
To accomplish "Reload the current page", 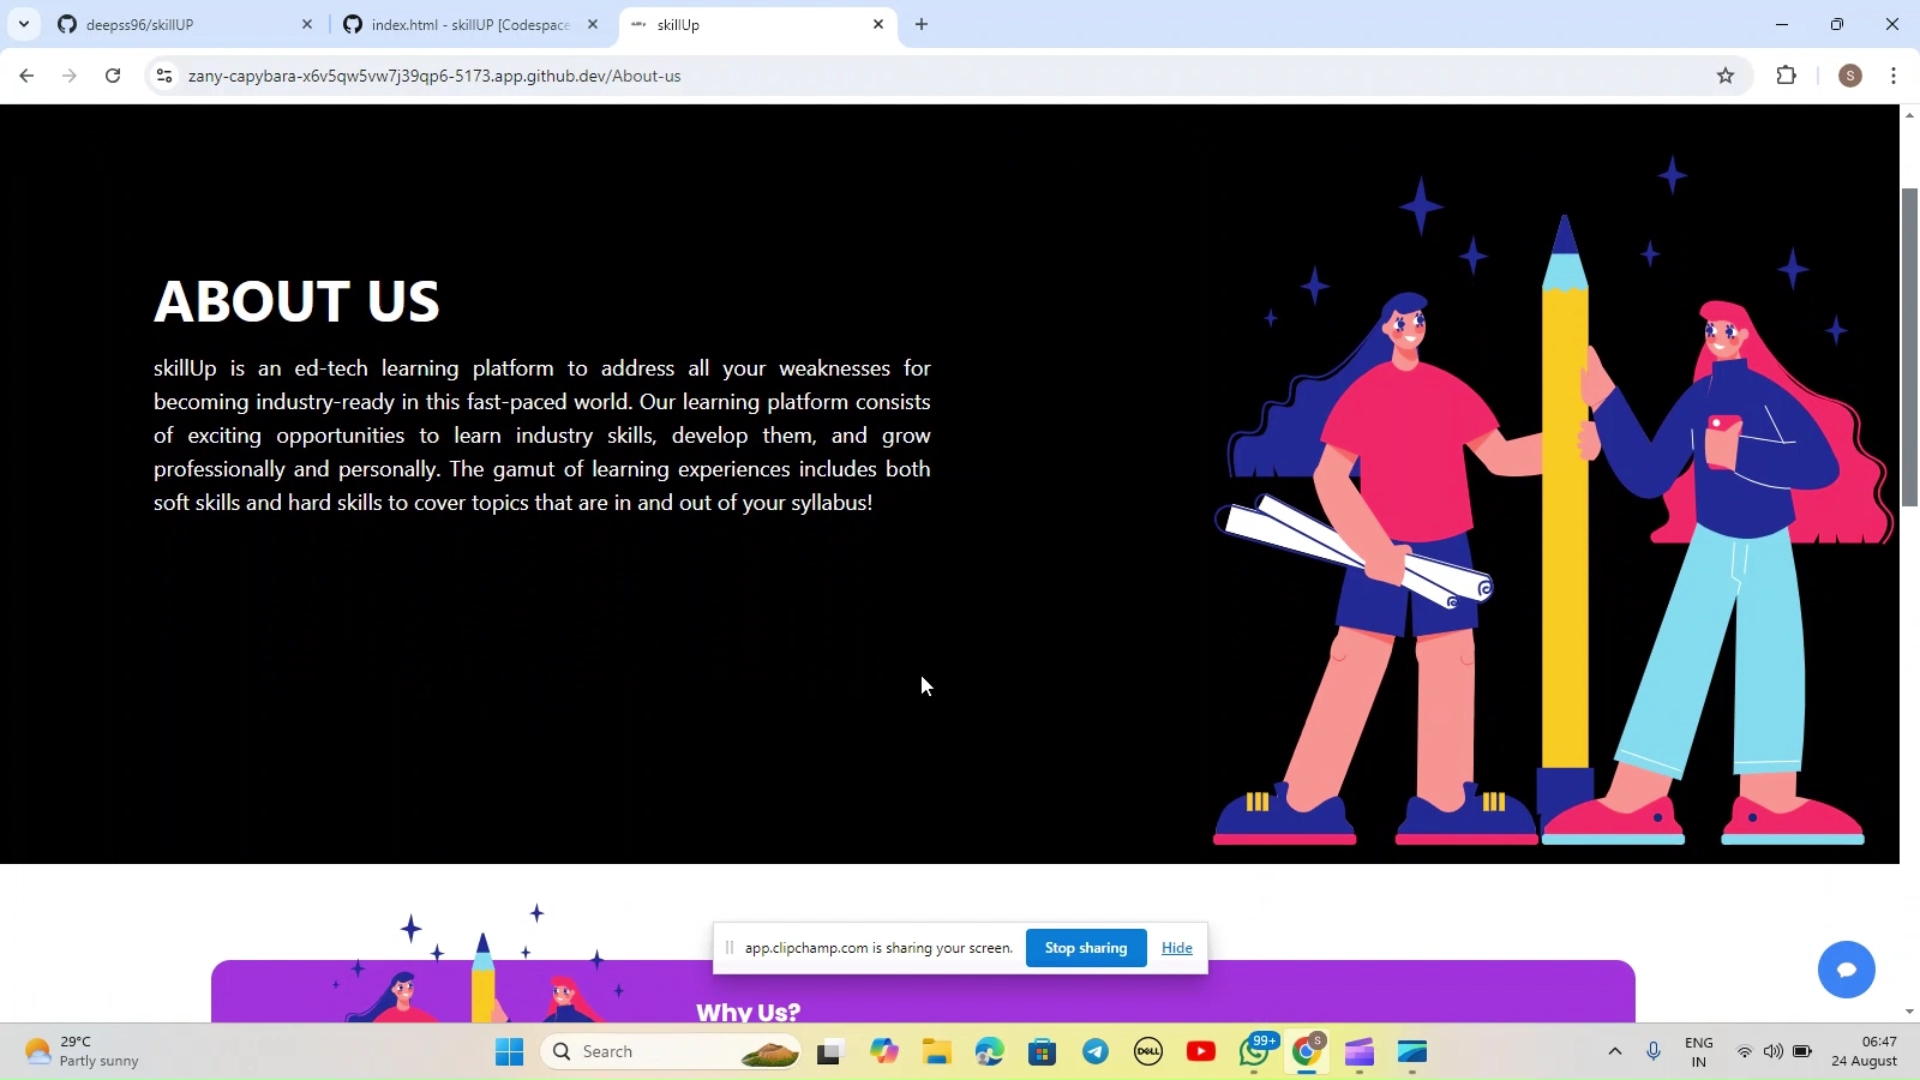I will tap(113, 76).
